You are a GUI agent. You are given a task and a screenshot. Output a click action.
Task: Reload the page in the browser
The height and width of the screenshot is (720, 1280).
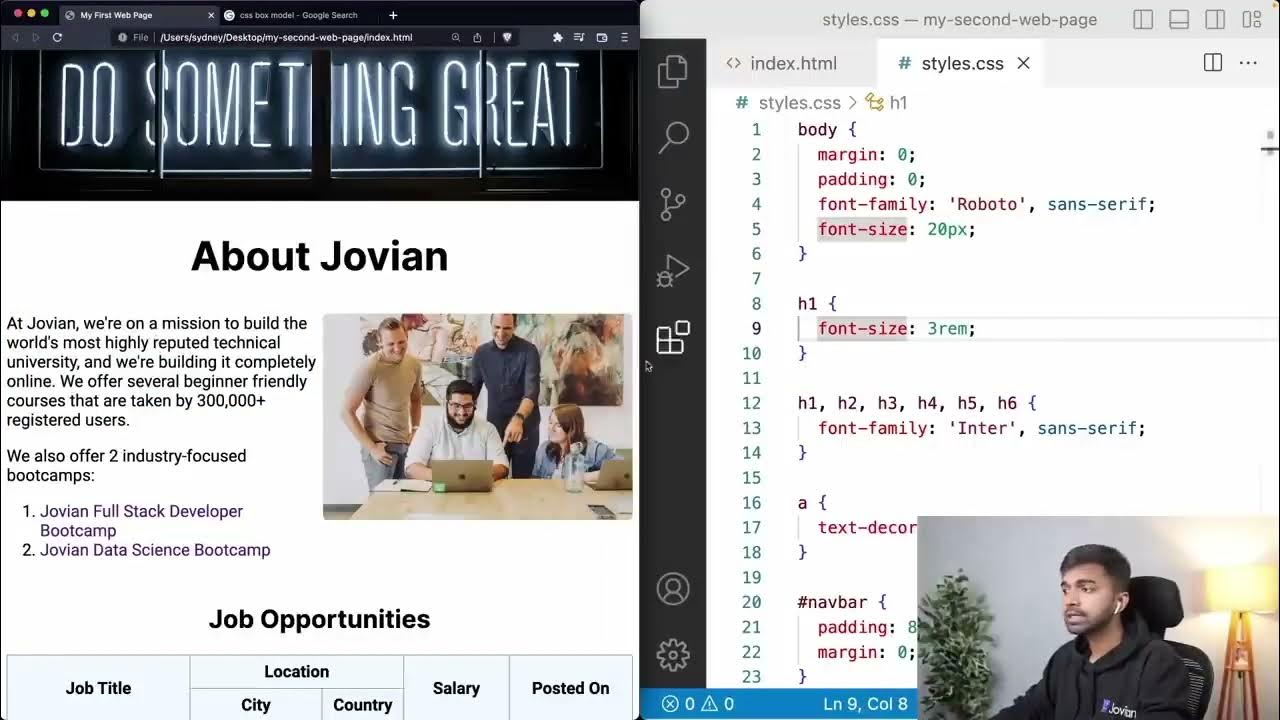pyautogui.click(x=57, y=37)
